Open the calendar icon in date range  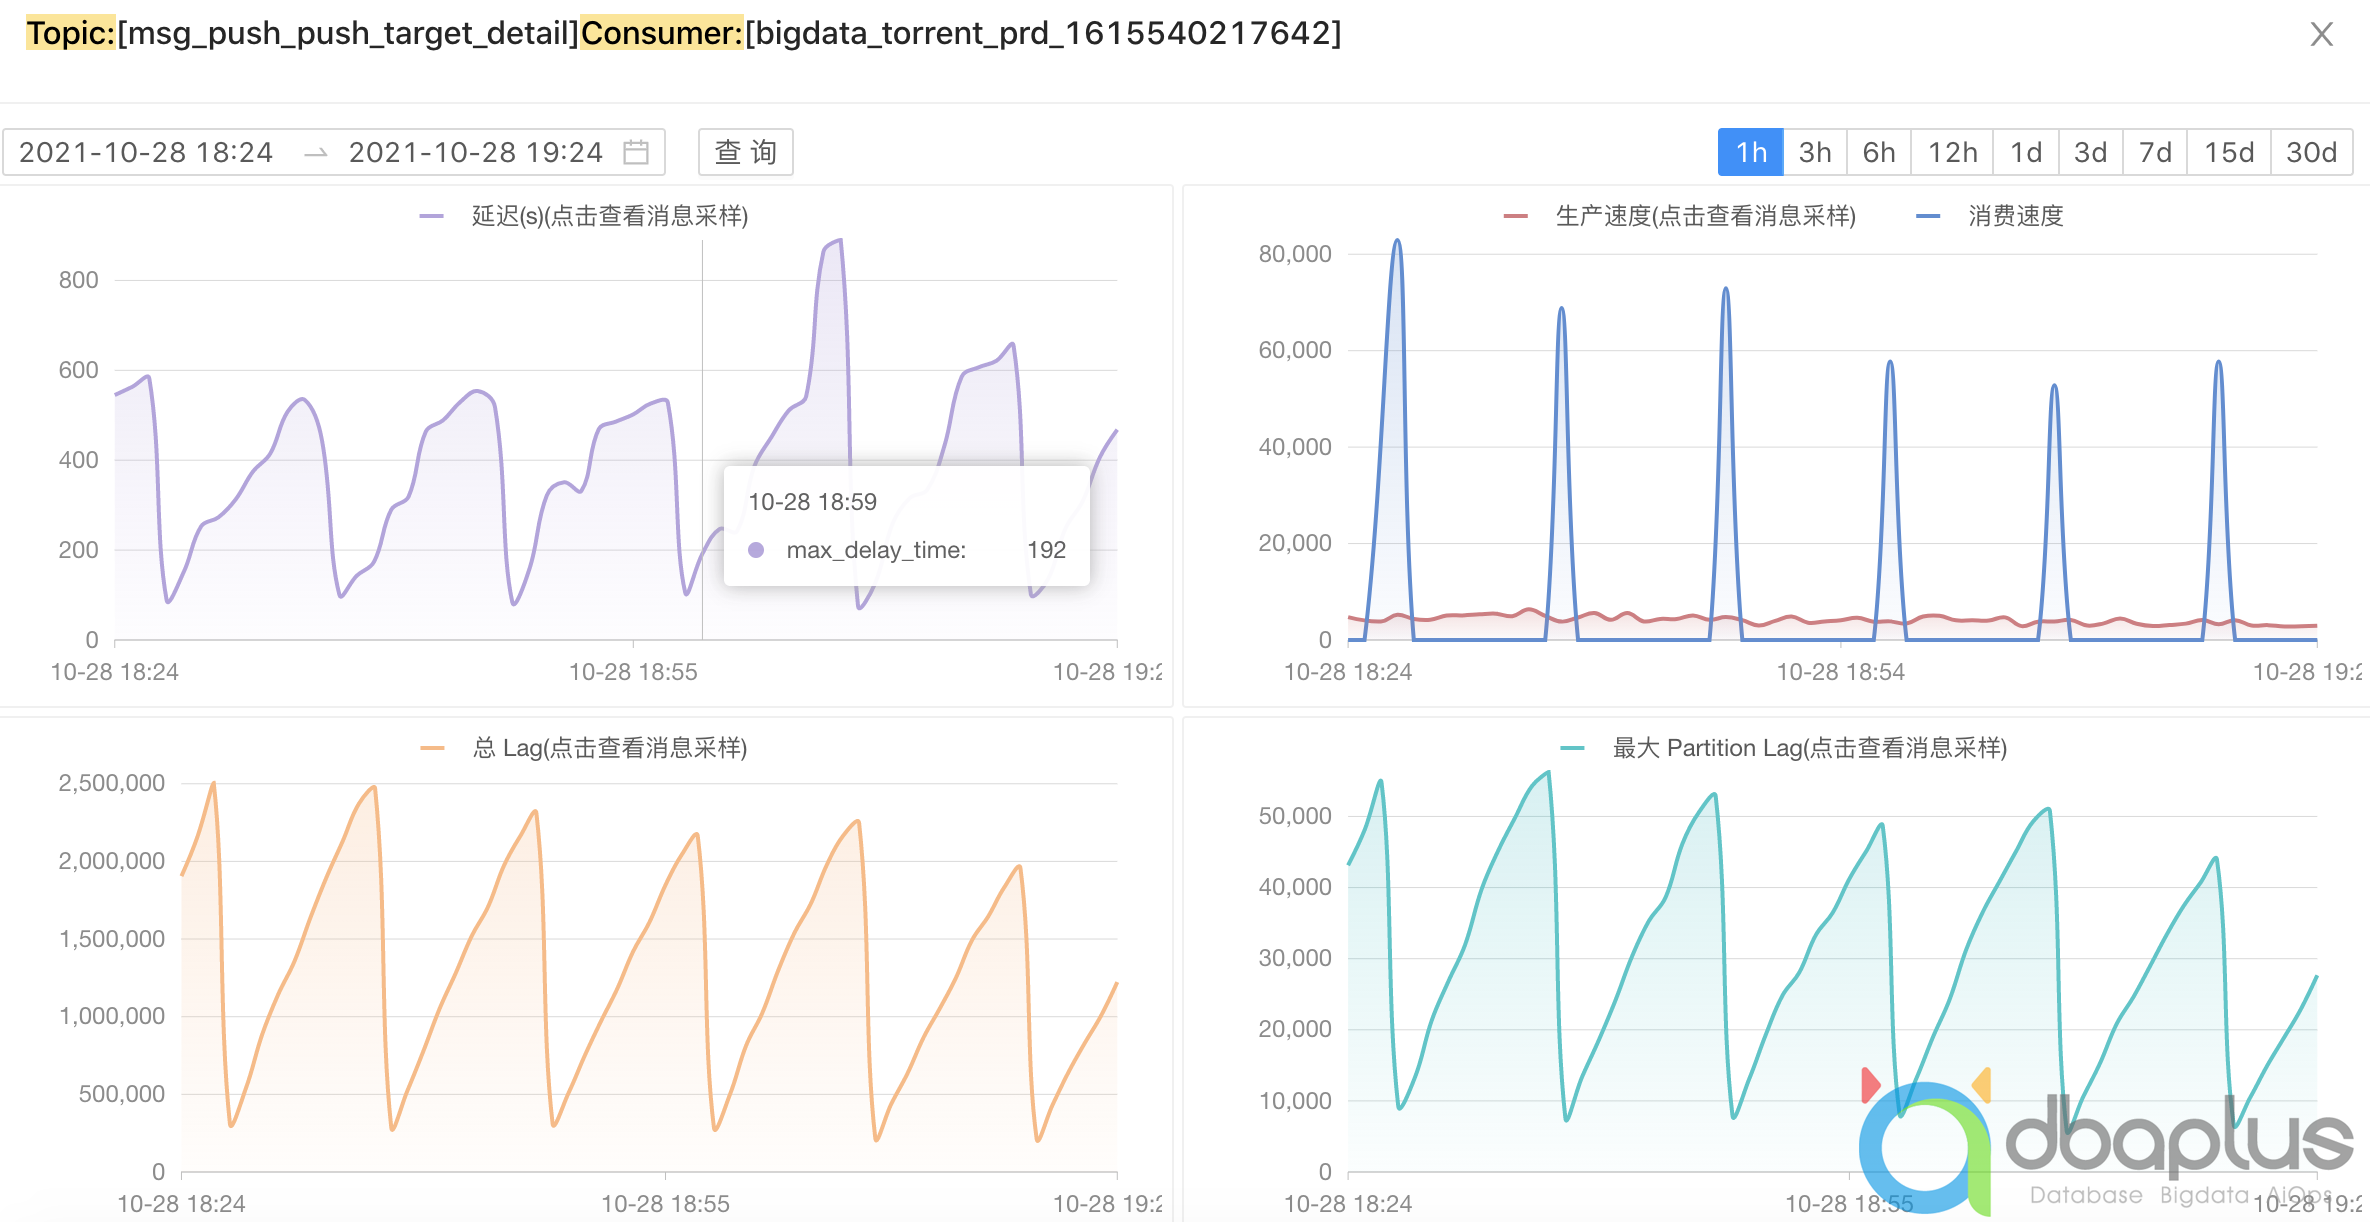pos(636,152)
